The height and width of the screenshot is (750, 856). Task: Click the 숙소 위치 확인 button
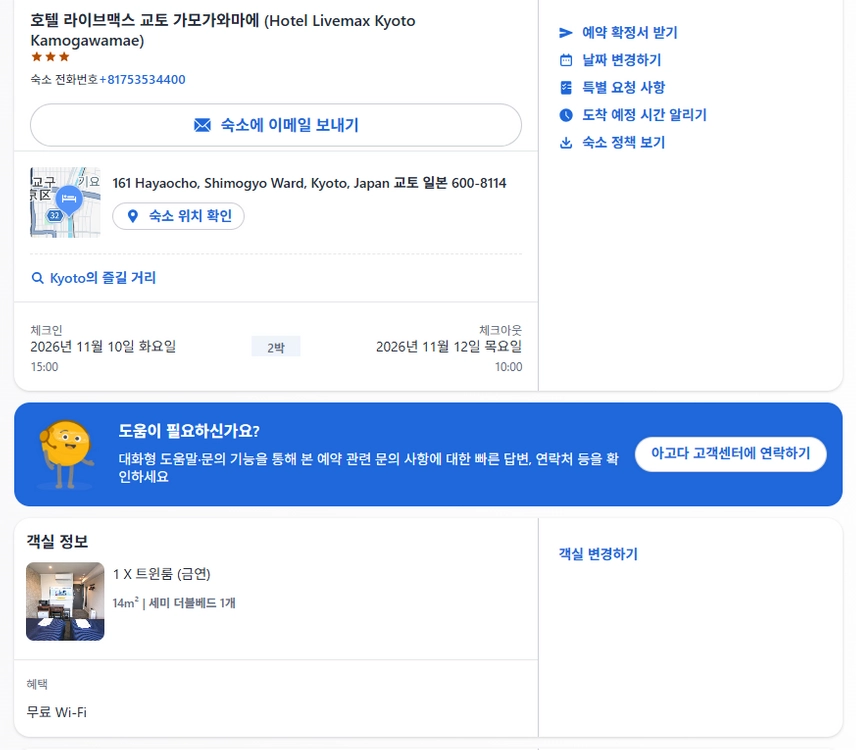[179, 216]
